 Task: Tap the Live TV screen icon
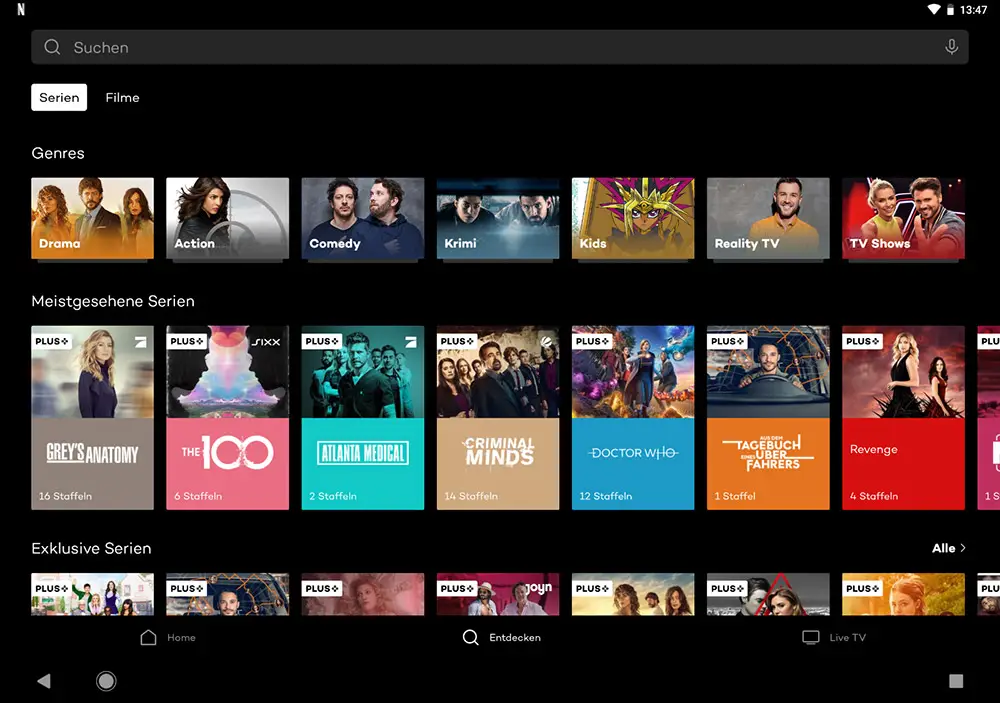coord(811,637)
